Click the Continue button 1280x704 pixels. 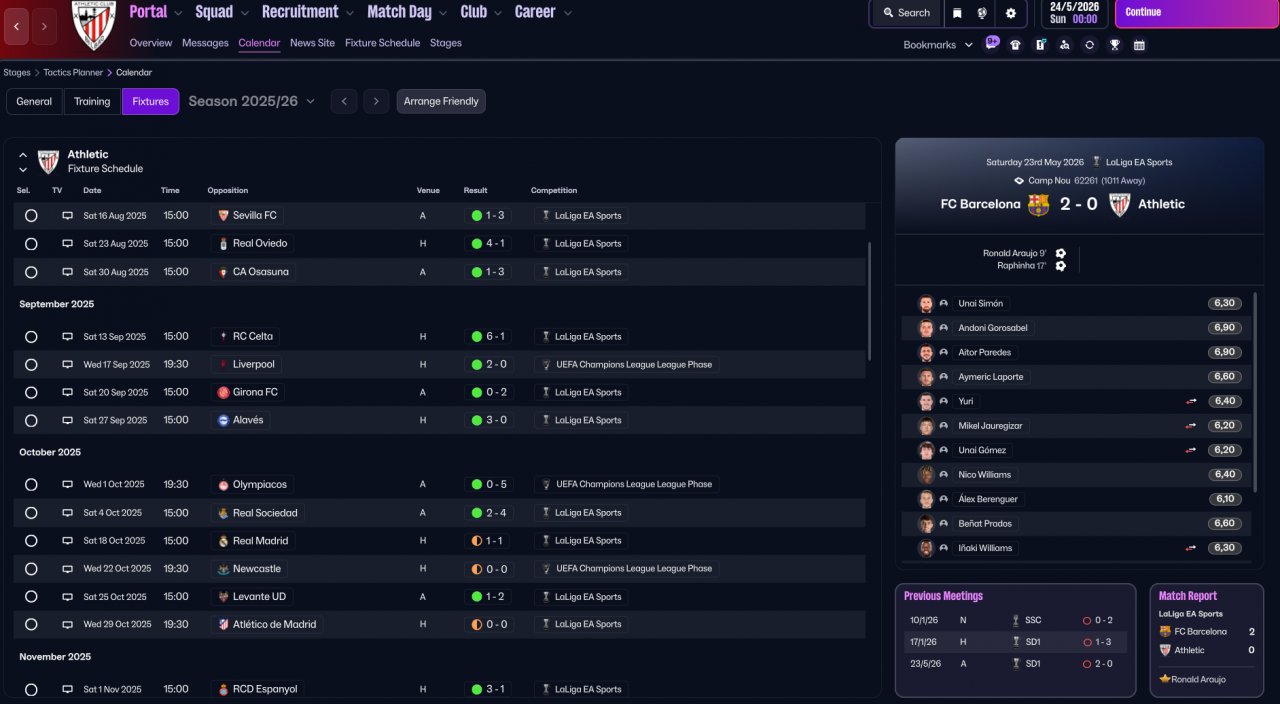pyautogui.click(x=1197, y=13)
